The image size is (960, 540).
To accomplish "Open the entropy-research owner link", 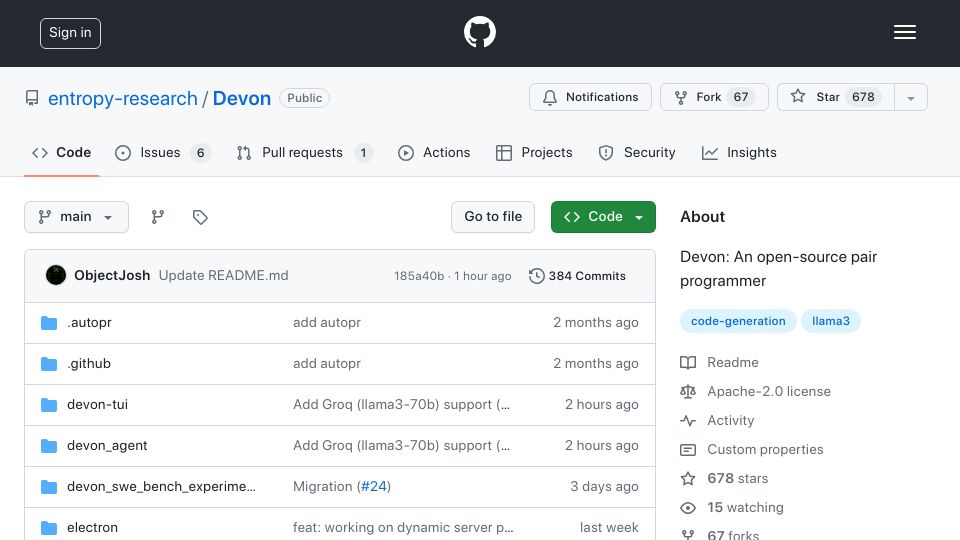I will pos(122,99).
